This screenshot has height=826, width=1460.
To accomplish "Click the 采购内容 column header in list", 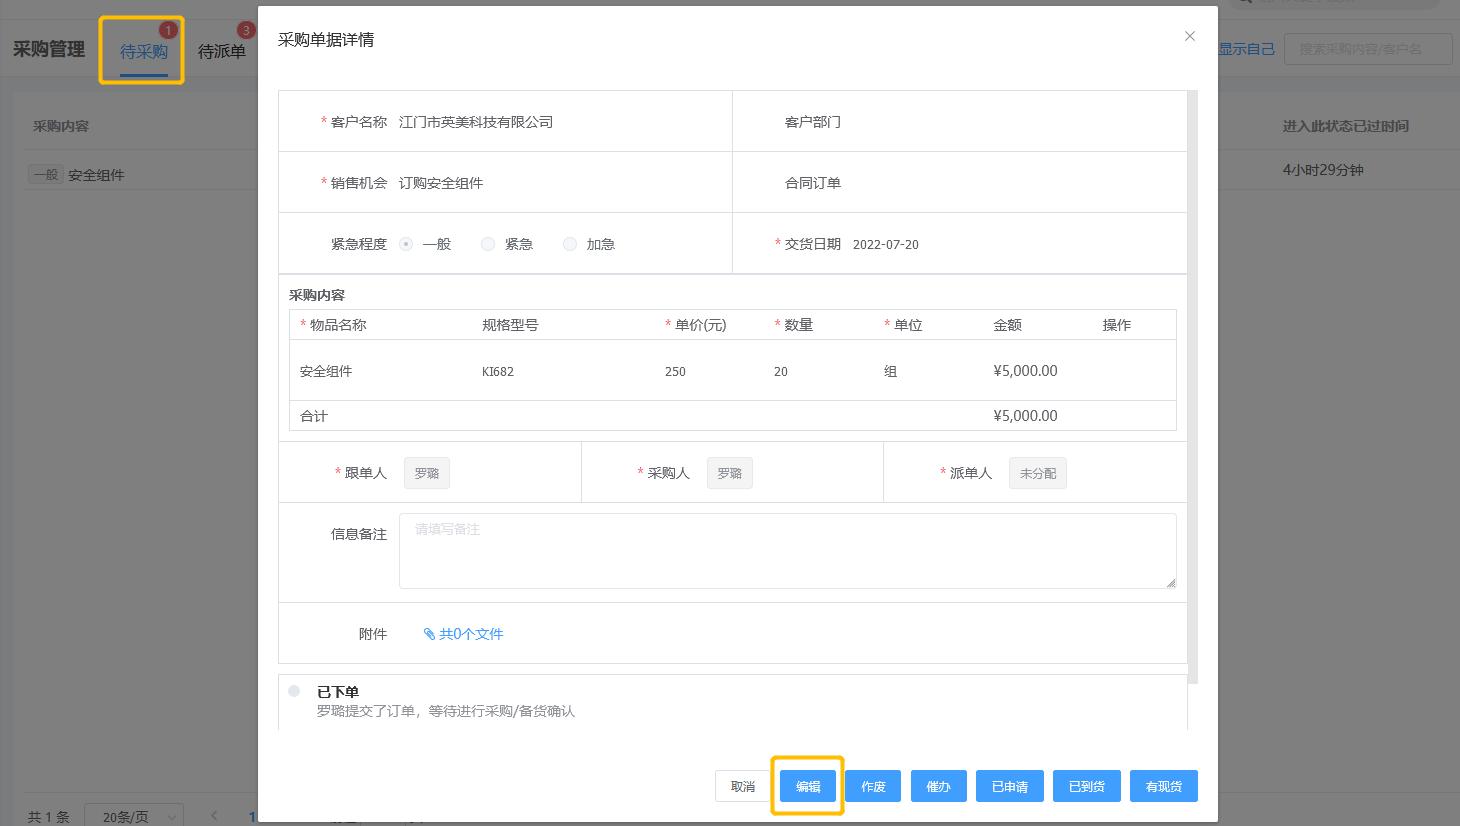I will (61, 126).
